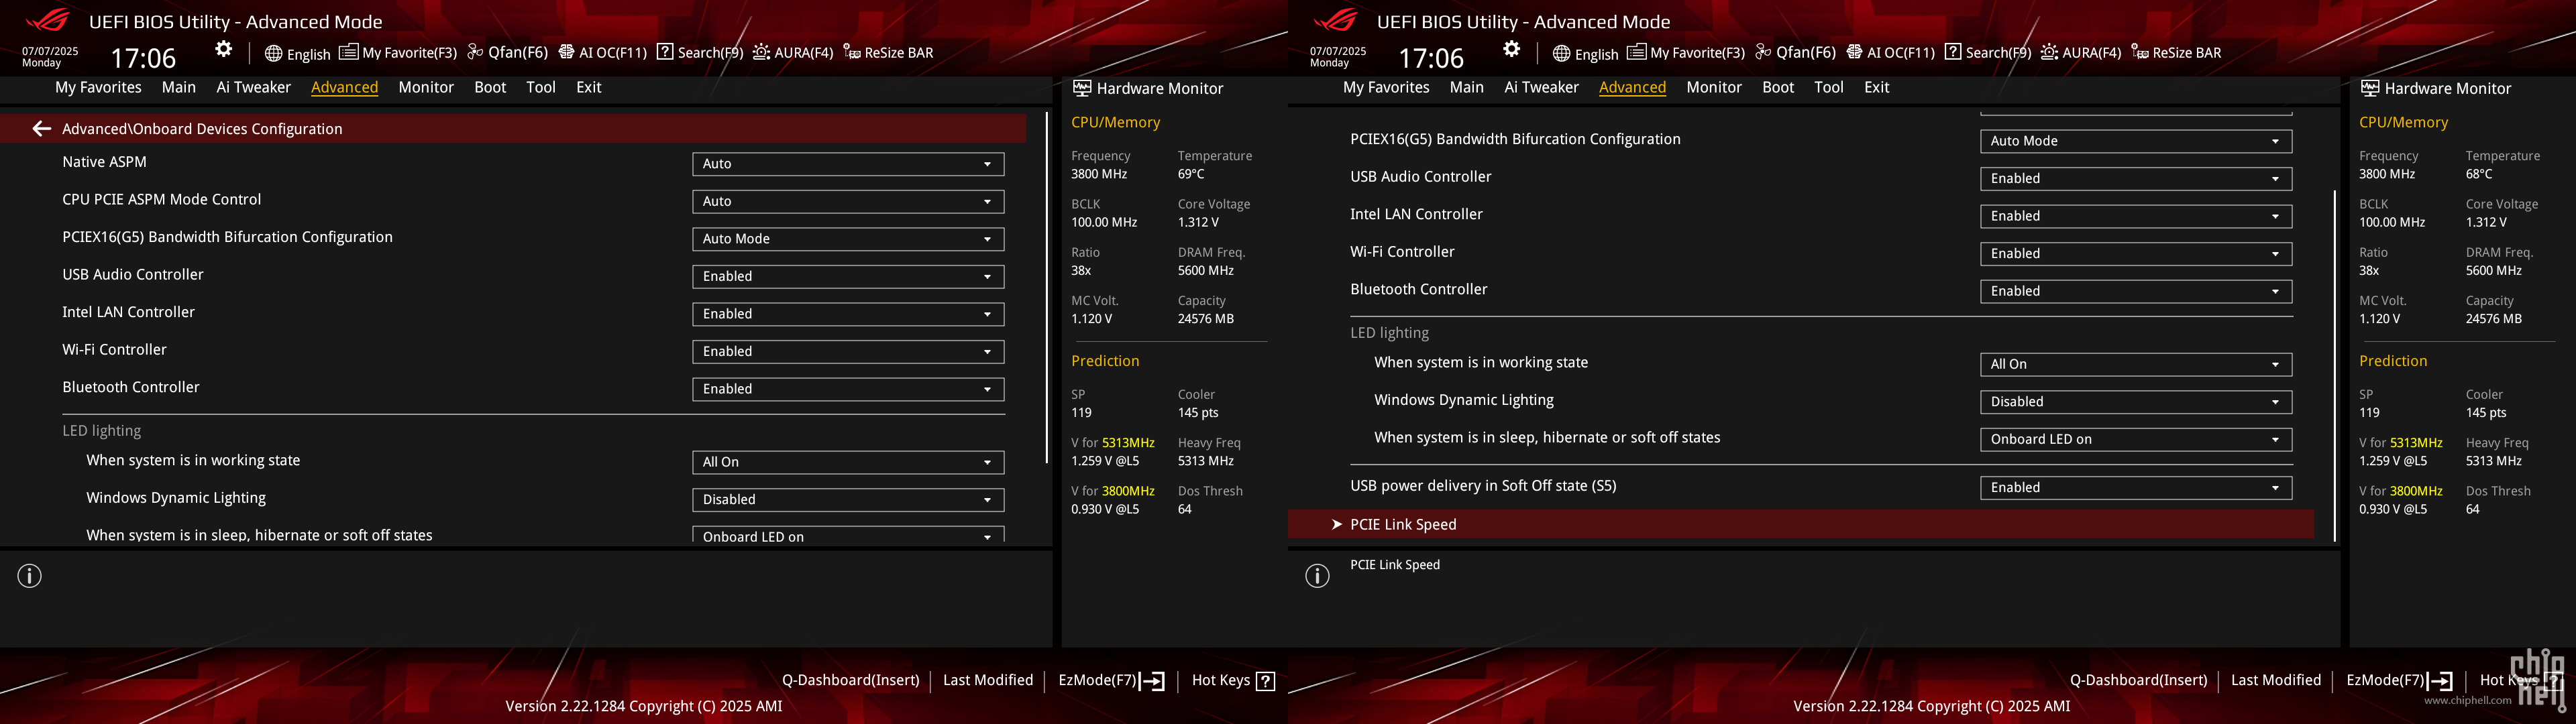Open Q-Dashboard(Insert) in left BIOS screen
This screenshot has height=724, width=2576.
(x=850, y=680)
